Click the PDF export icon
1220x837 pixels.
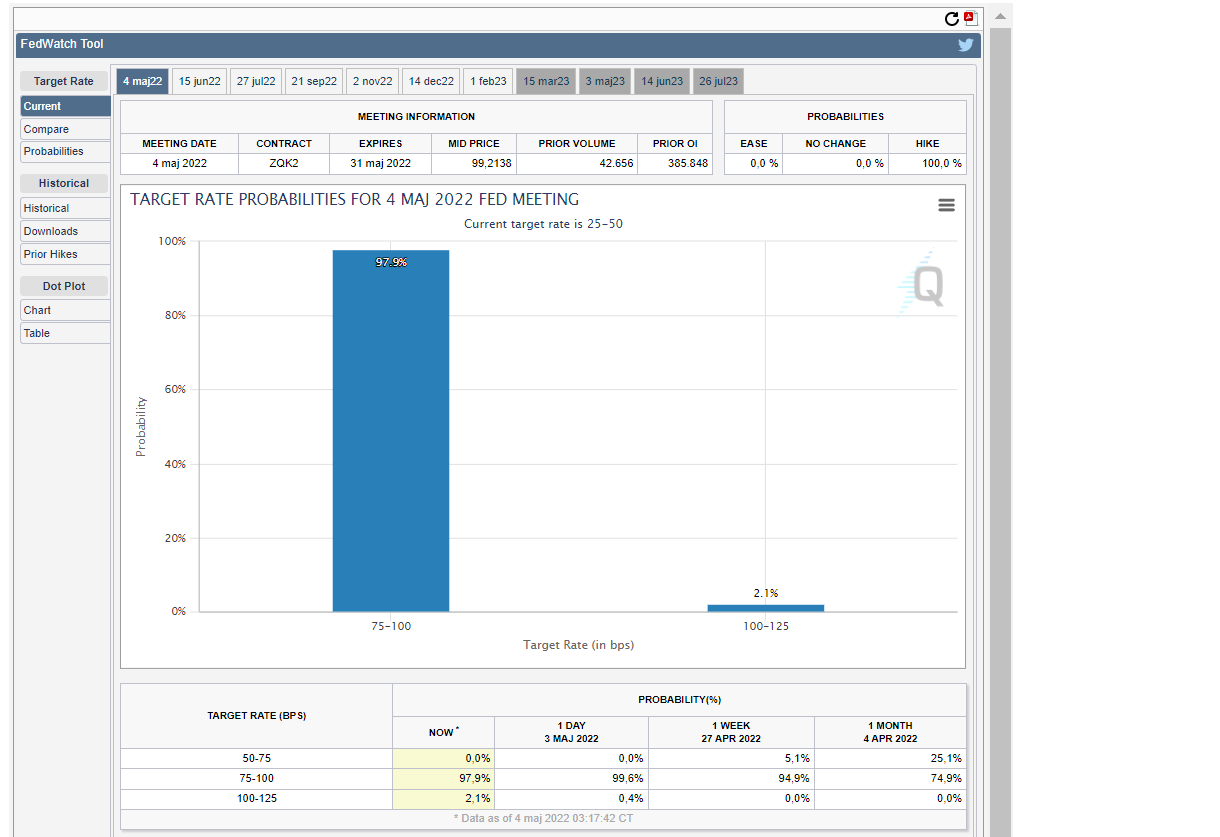click(x=969, y=18)
